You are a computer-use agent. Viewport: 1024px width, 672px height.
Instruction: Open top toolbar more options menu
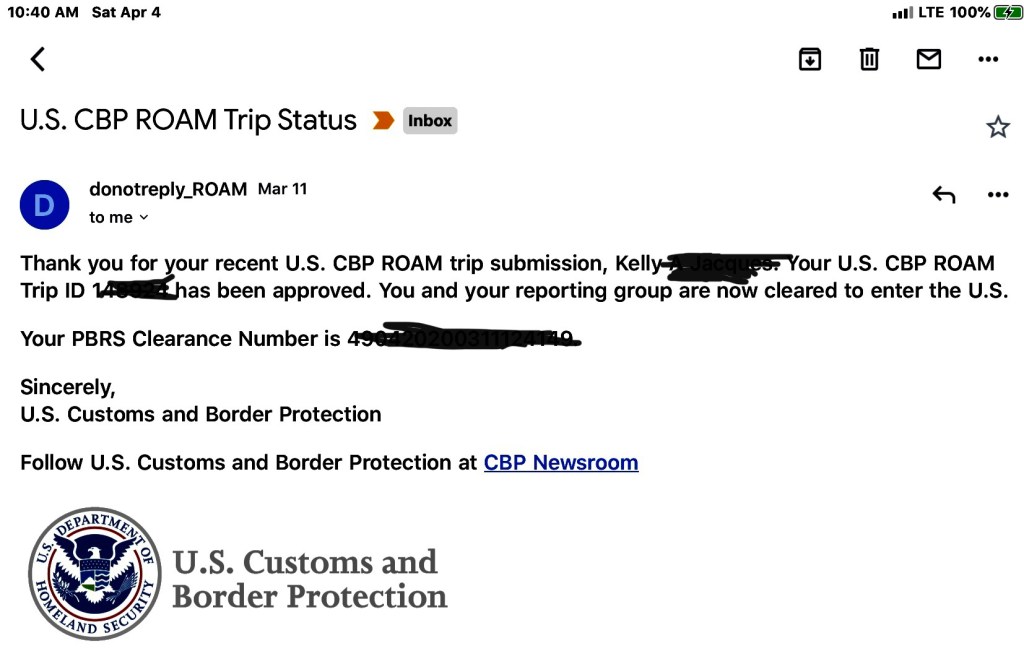(x=988, y=59)
